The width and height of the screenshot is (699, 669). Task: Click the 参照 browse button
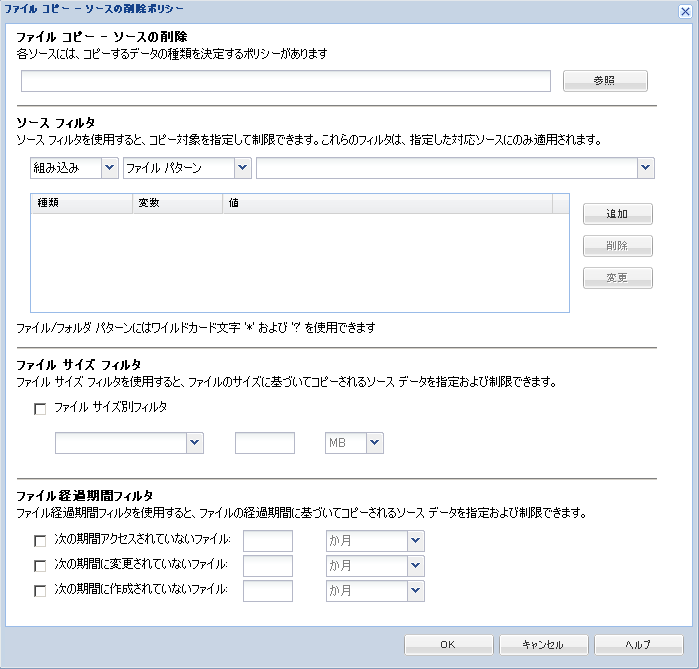605,81
